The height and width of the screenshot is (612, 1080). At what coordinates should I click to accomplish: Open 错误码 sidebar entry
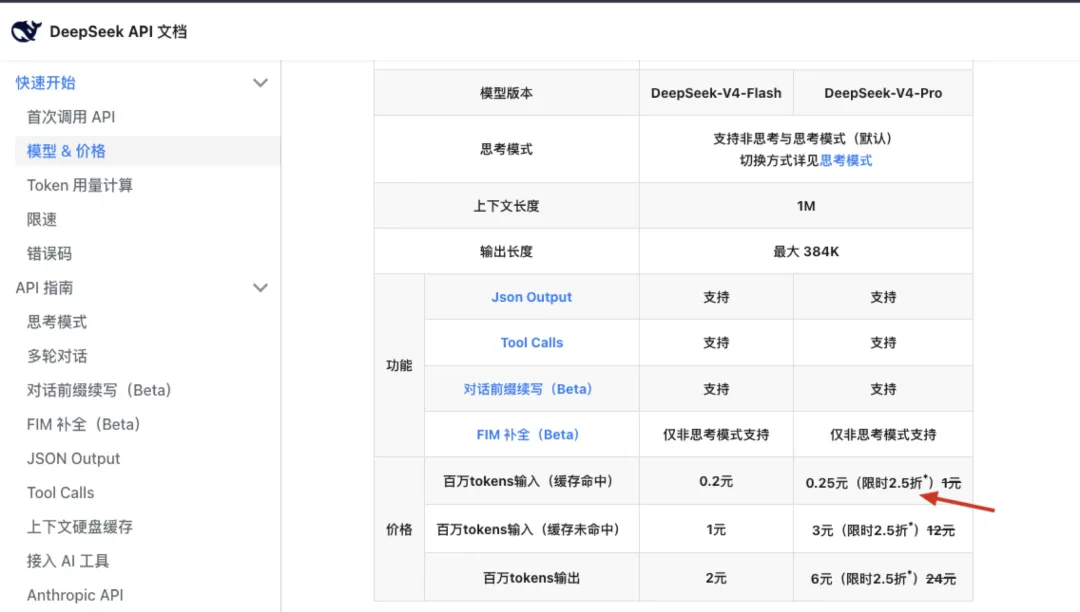(49, 254)
